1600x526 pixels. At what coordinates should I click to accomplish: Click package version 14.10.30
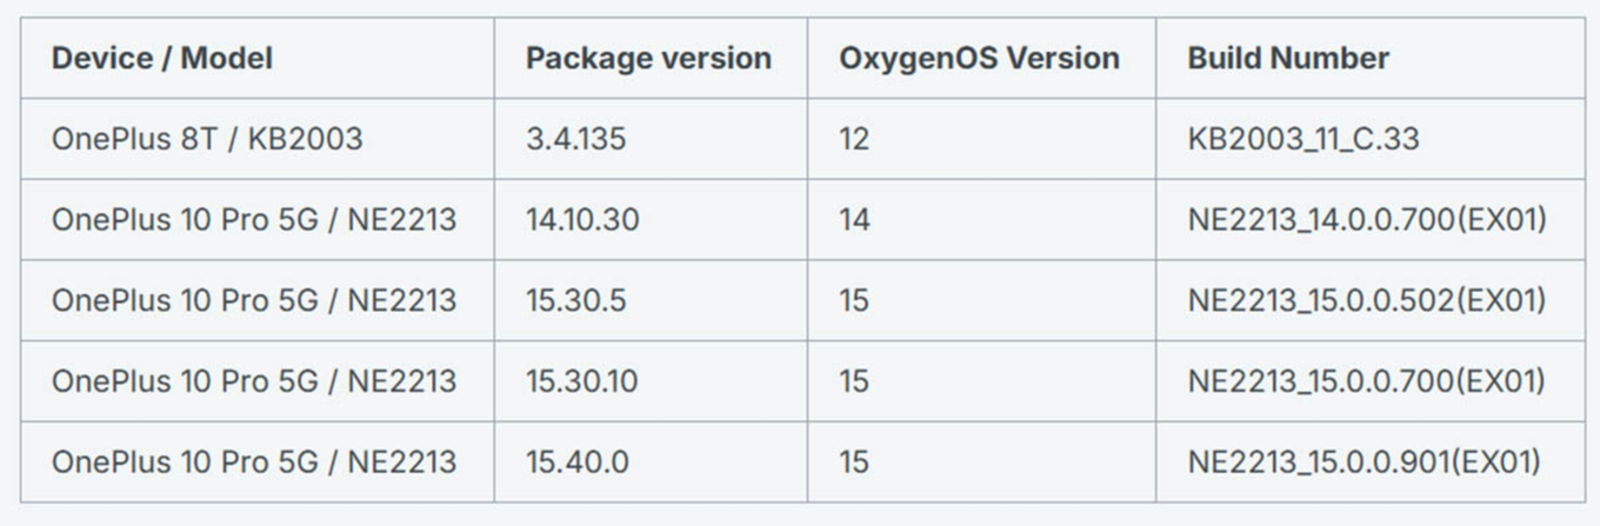pyautogui.click(x=582, y=219)
